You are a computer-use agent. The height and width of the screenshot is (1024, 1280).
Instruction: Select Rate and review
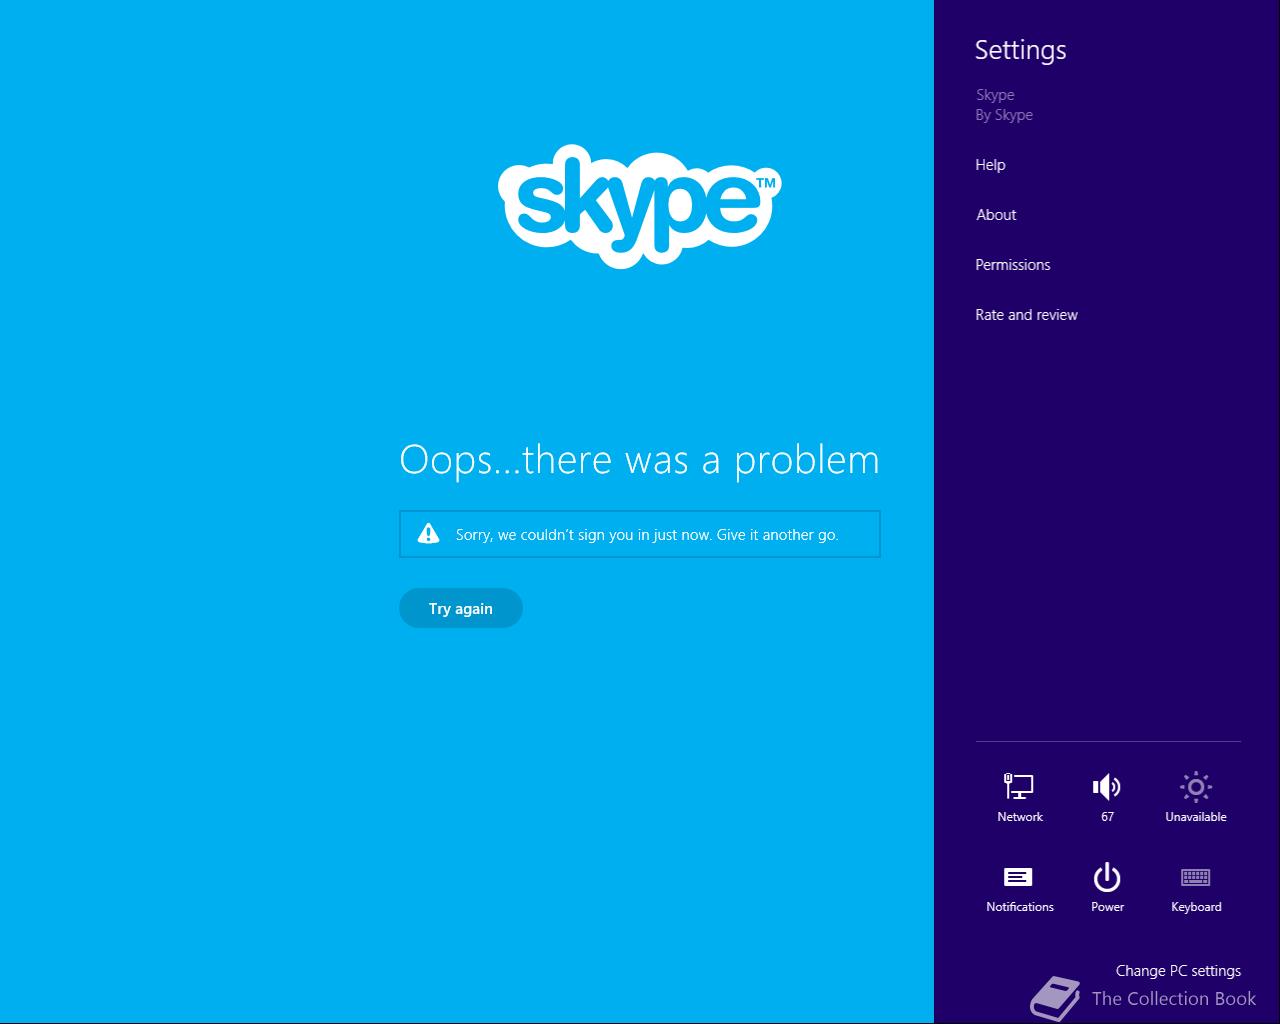(x=1026, y=315)
